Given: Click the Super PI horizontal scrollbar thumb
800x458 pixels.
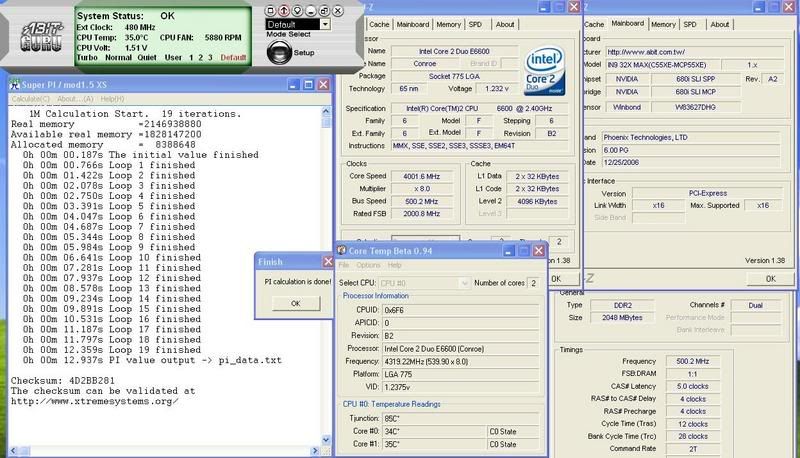Looking at the screenshot, I should coord(24,451).
